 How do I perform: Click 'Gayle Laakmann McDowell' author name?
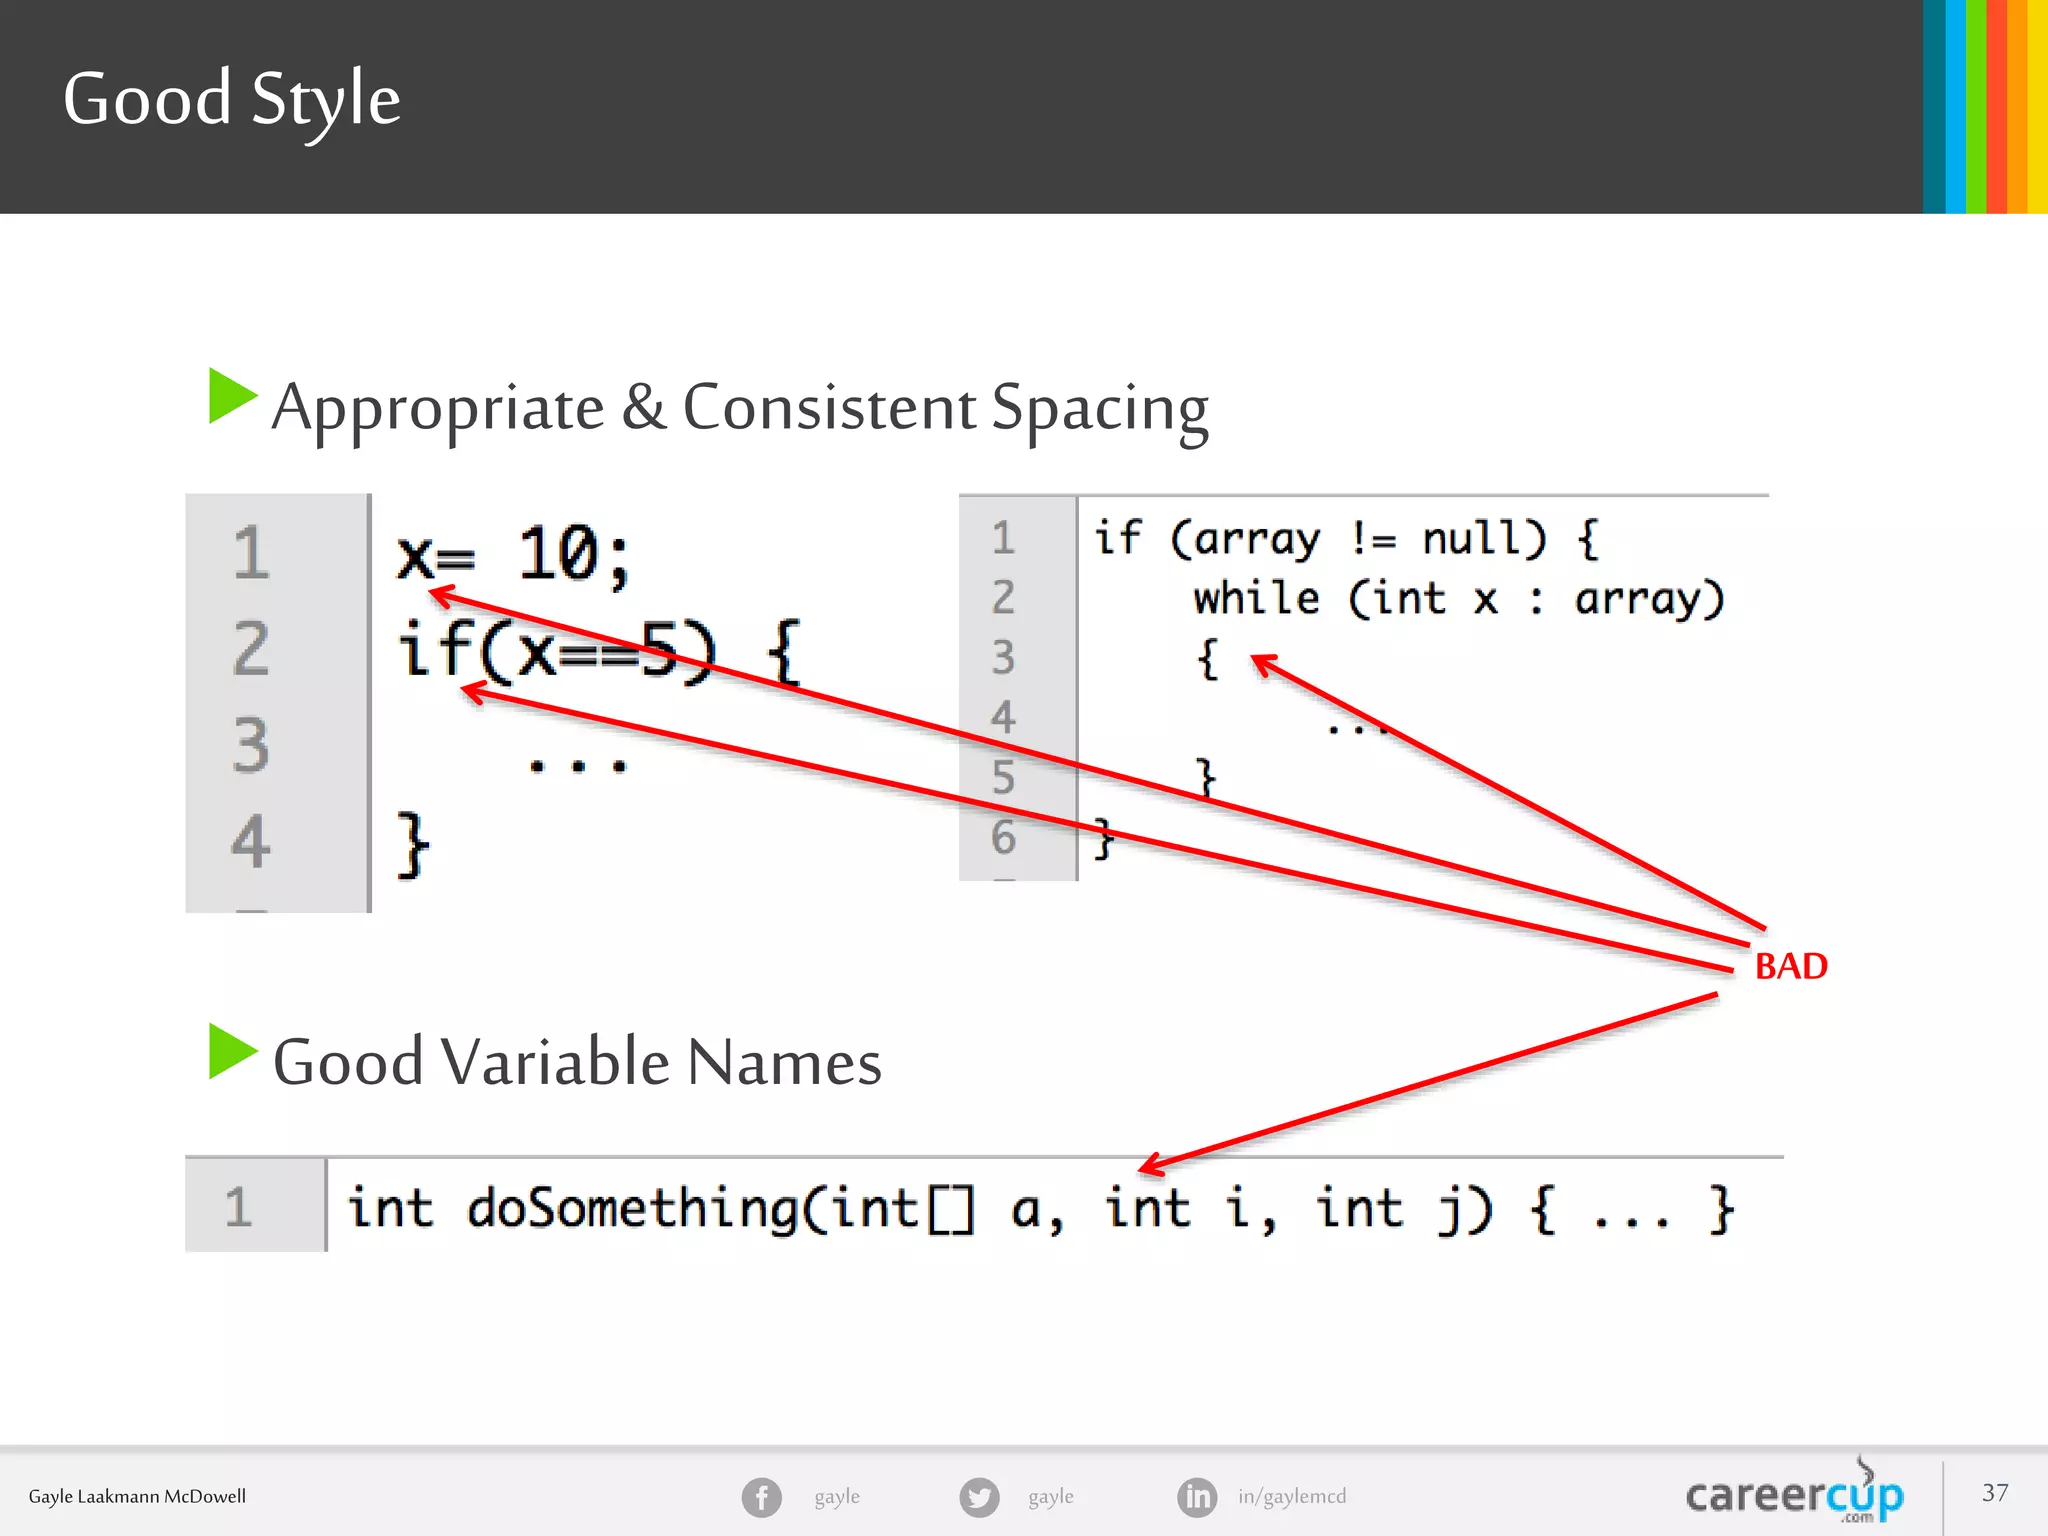point(137,1497)
